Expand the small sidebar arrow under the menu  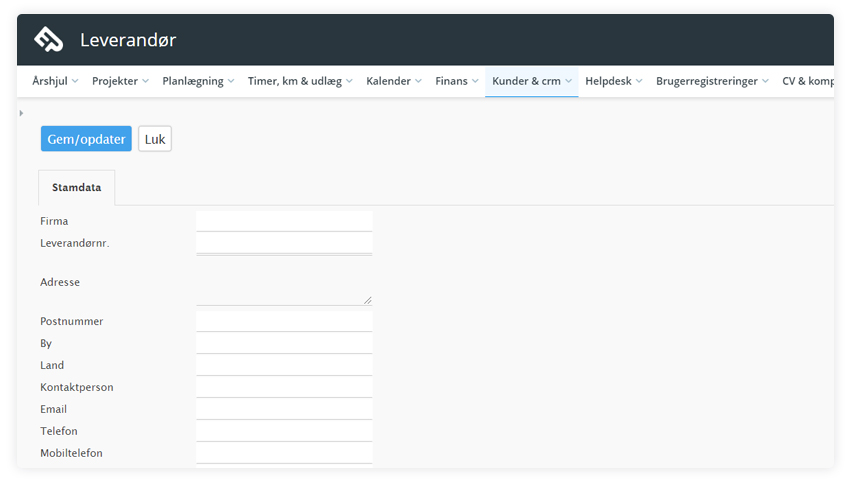point(21,113)
